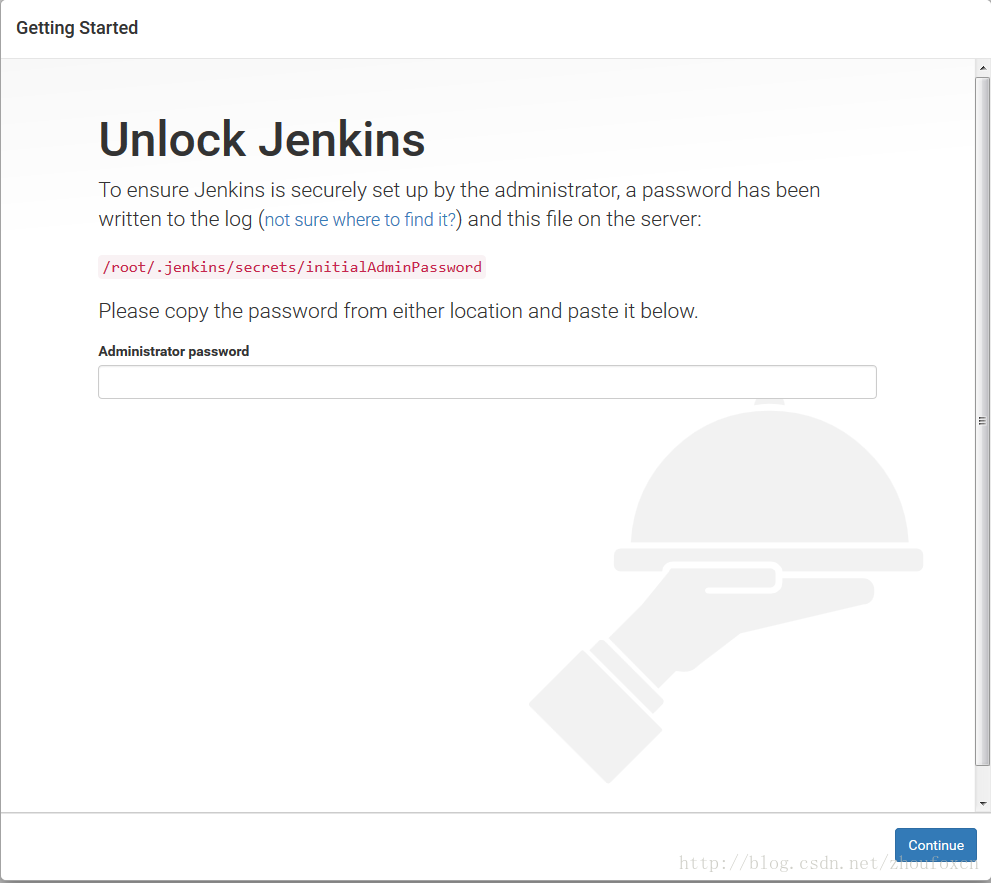Click the vertical scrollbar thumb grip
Image resolution: width=991 pixels, height=883 pixels.
pos(982,421)
